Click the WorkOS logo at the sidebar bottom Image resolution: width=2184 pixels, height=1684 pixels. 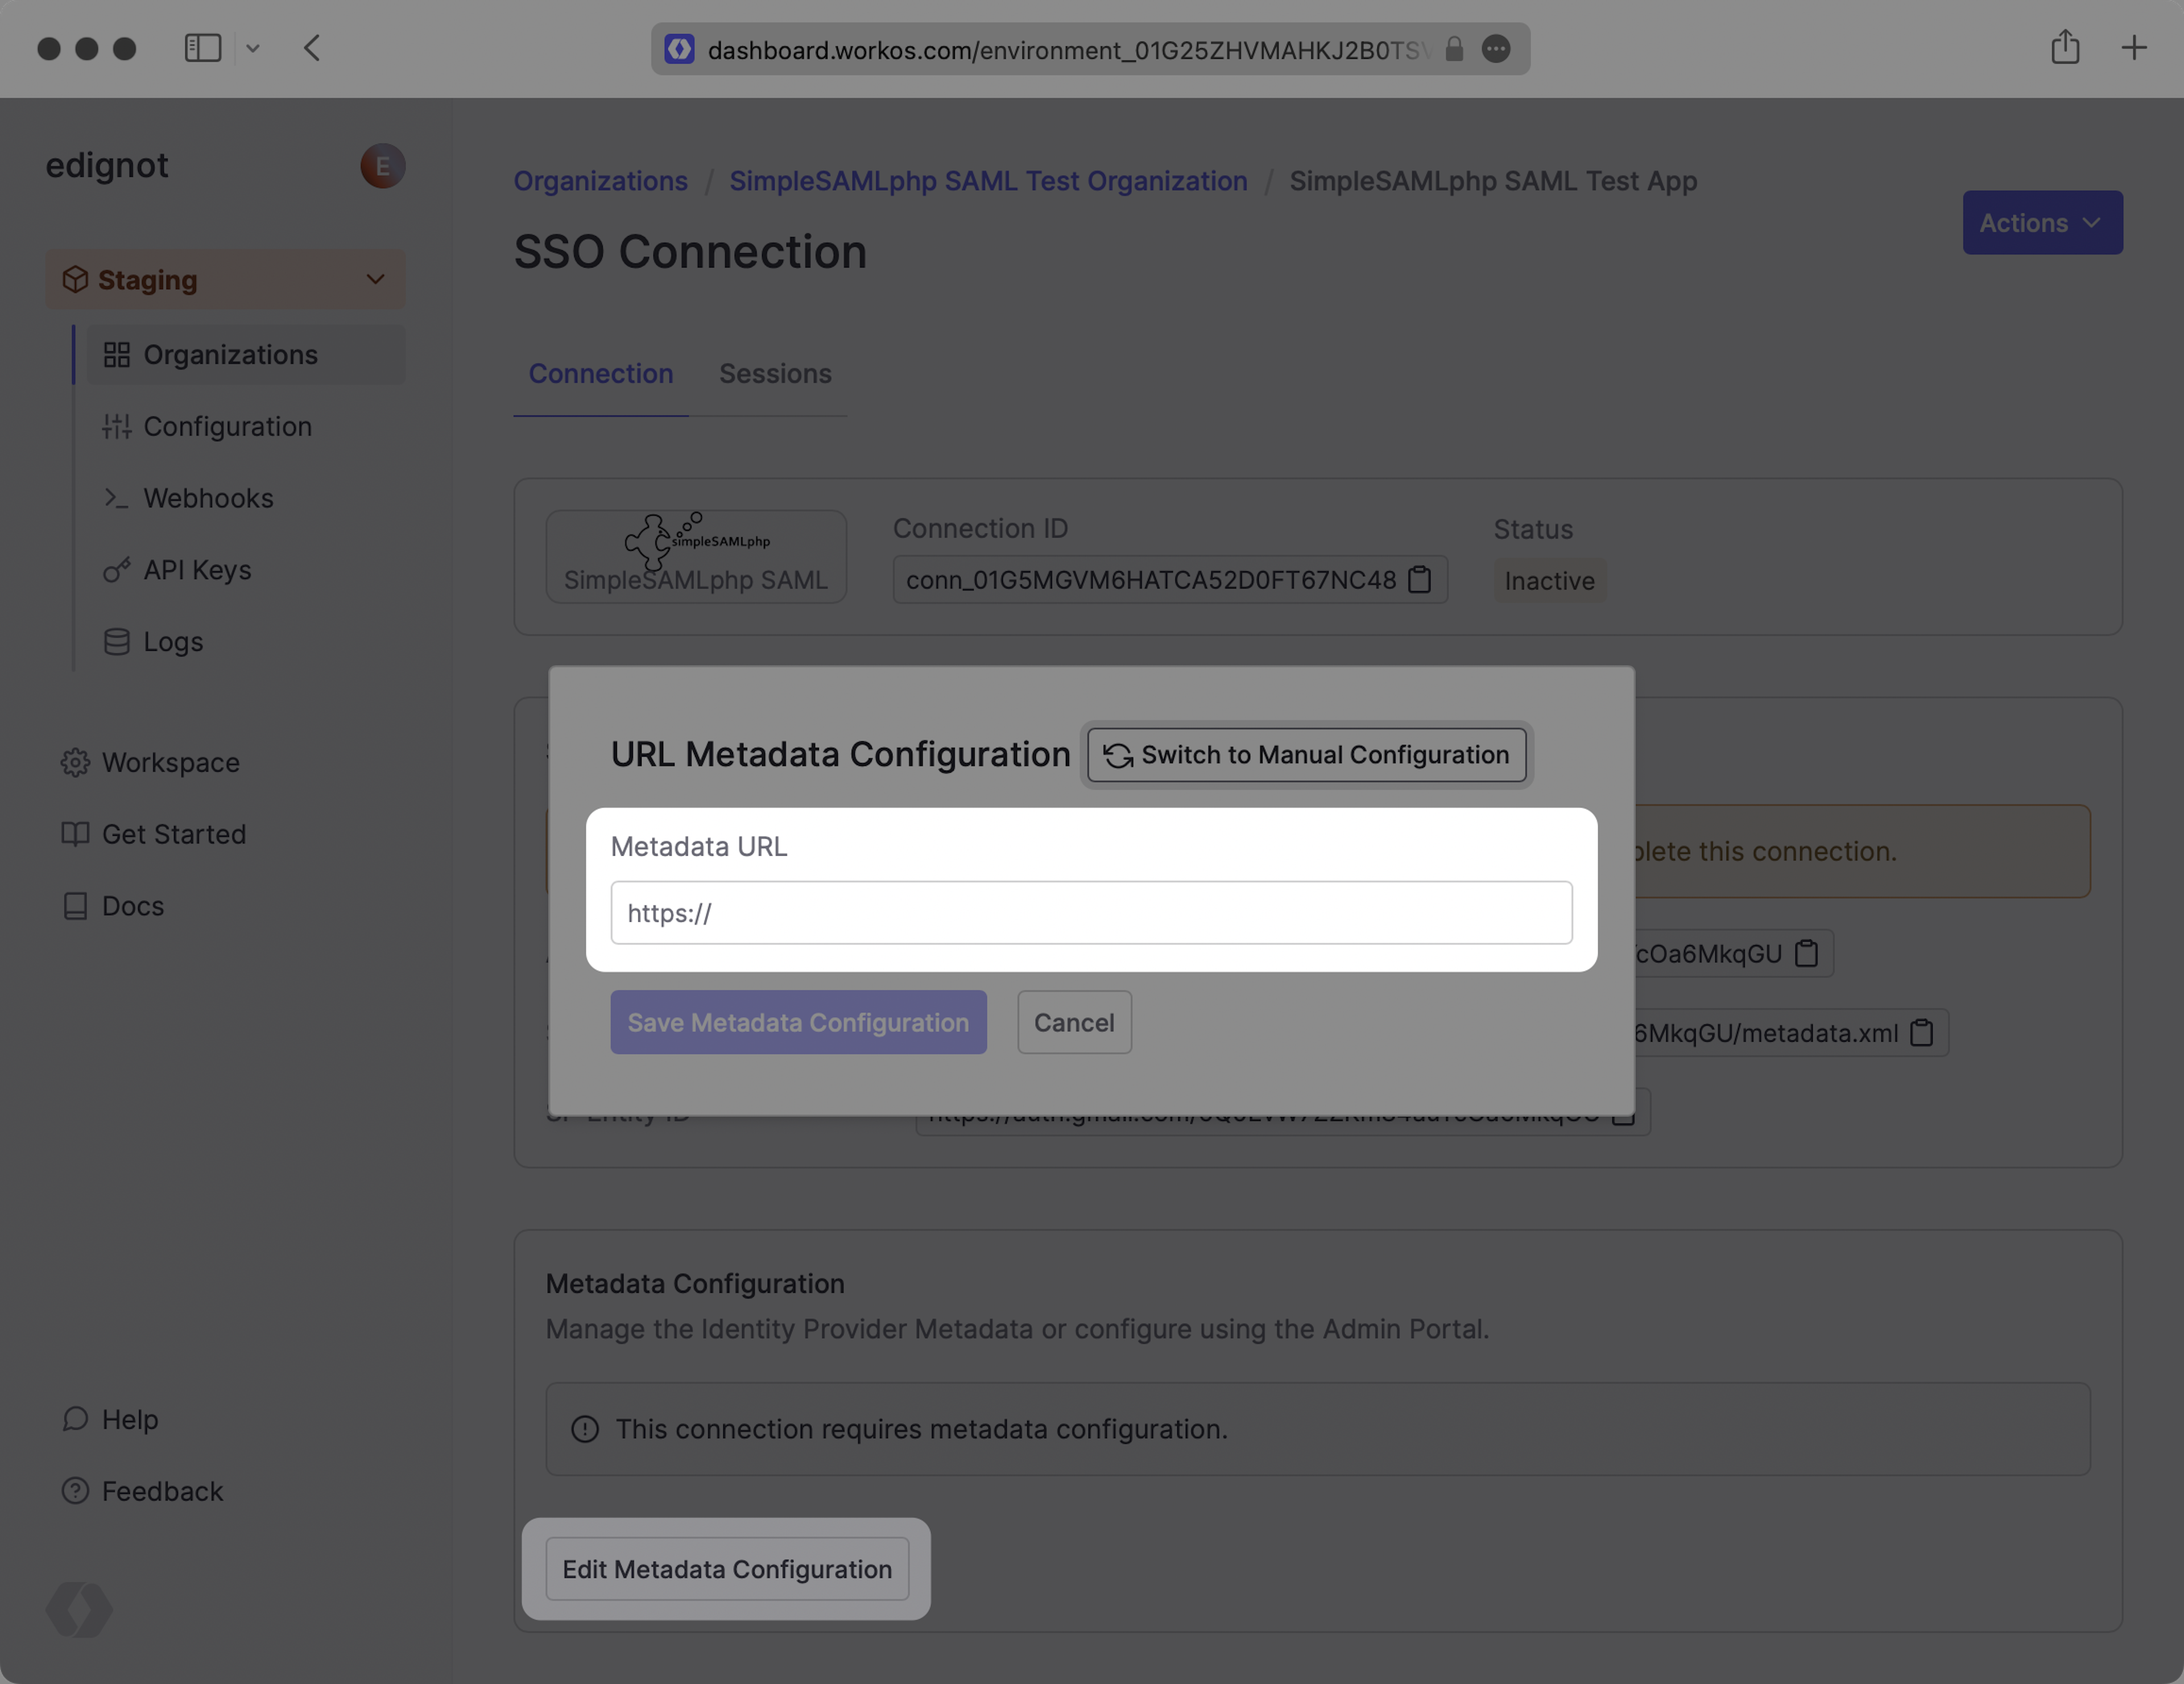[x=79, y=1609]
